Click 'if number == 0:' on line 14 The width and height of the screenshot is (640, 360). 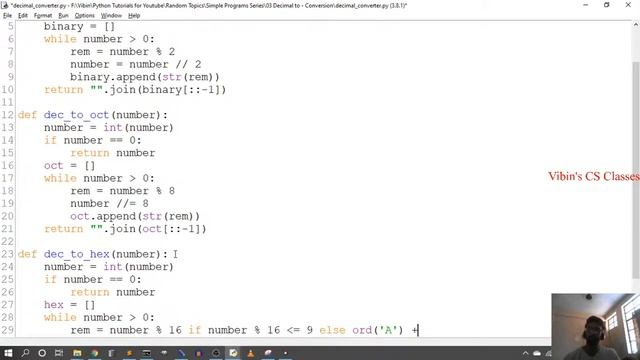coord(93,140)
